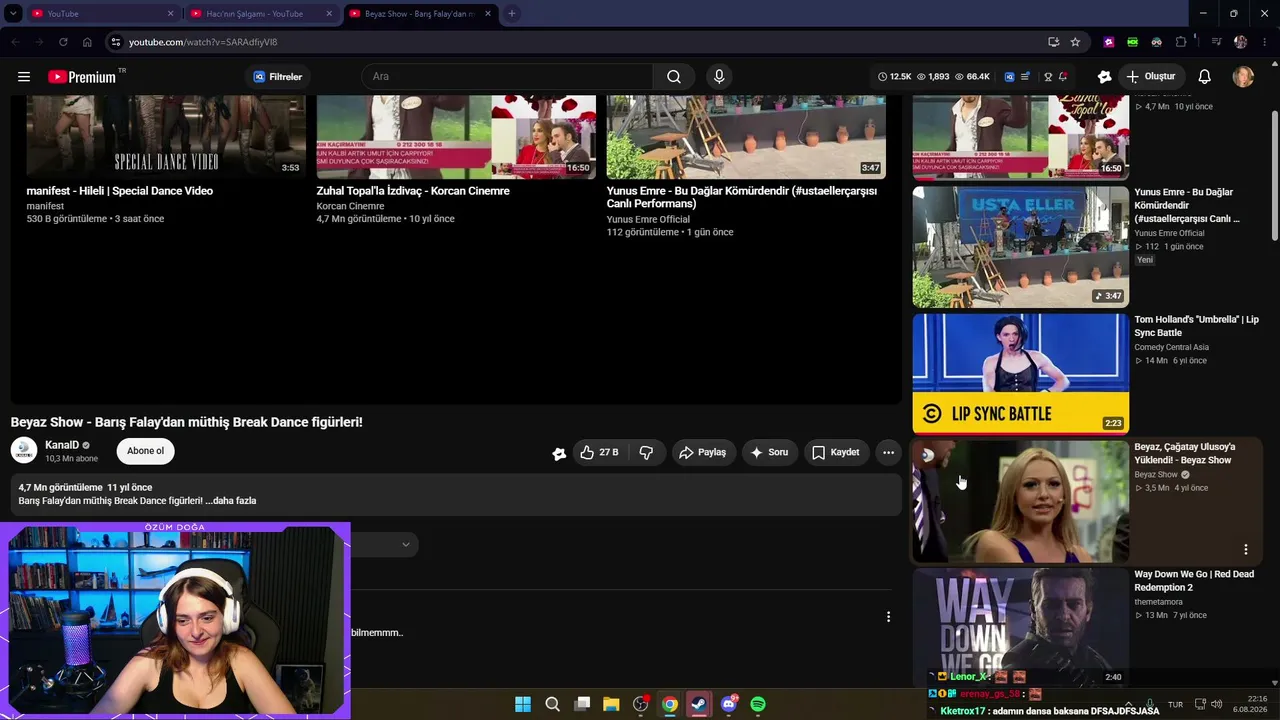Share the video with Paylaş
The height and width of the screenshot is (720, 1280).
pyautogui.click(x=702, y=452)
